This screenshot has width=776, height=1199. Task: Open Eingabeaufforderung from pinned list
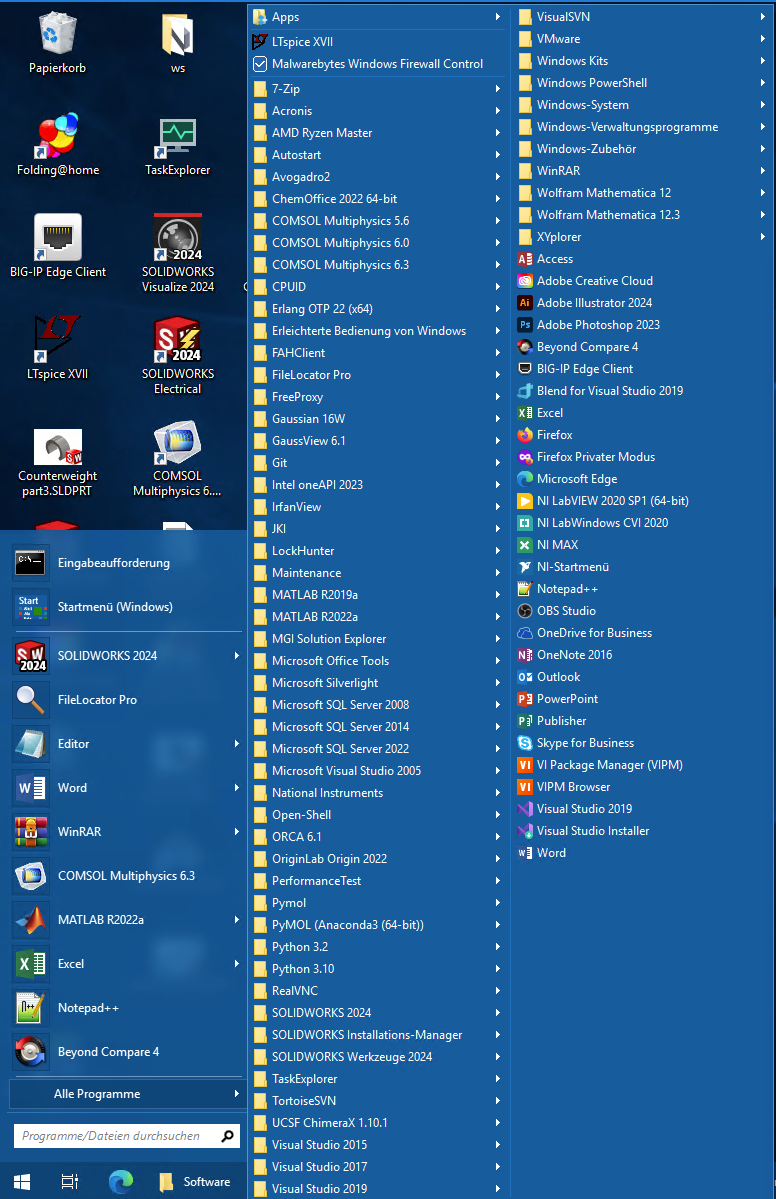126,564
